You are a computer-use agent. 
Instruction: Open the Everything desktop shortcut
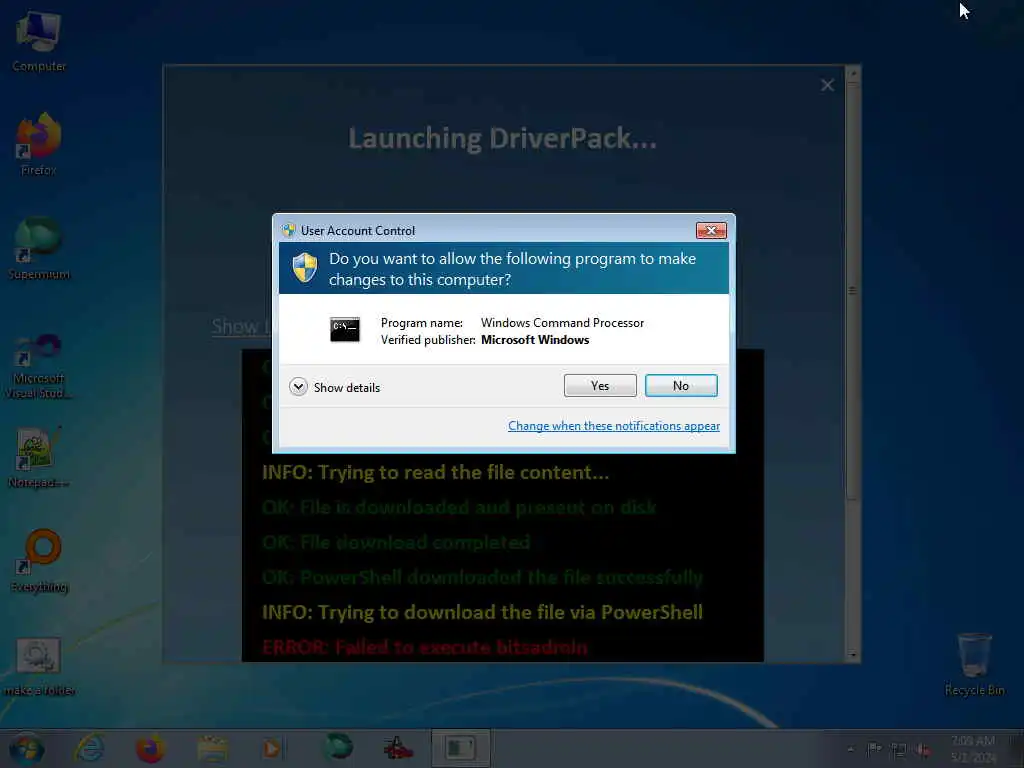(x=39, y=562)
